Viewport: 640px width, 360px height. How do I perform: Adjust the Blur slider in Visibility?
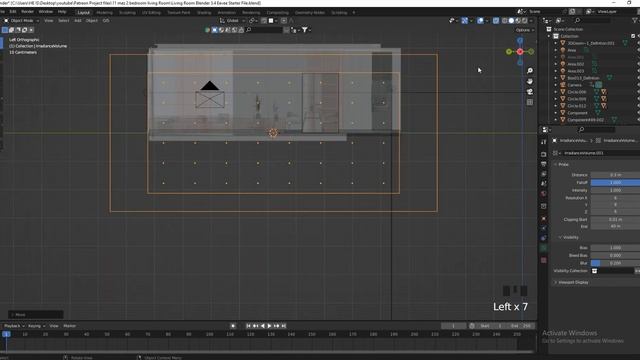point(615,263)
